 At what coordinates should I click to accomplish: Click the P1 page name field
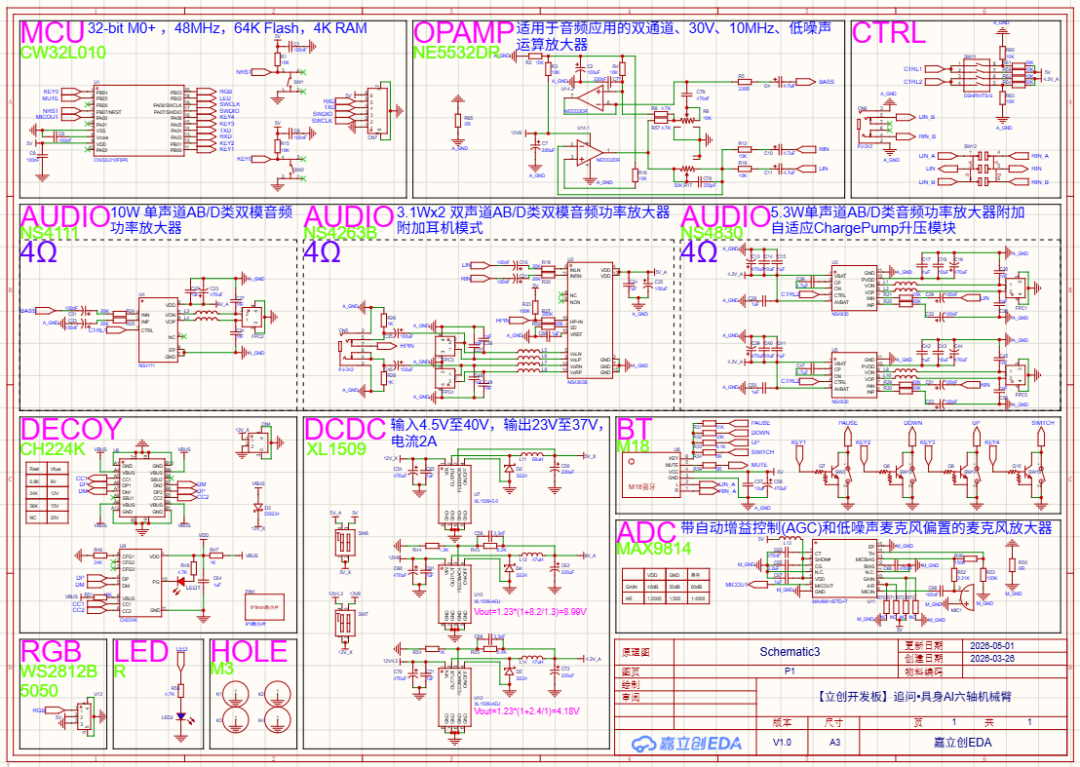tap(789, 671)
